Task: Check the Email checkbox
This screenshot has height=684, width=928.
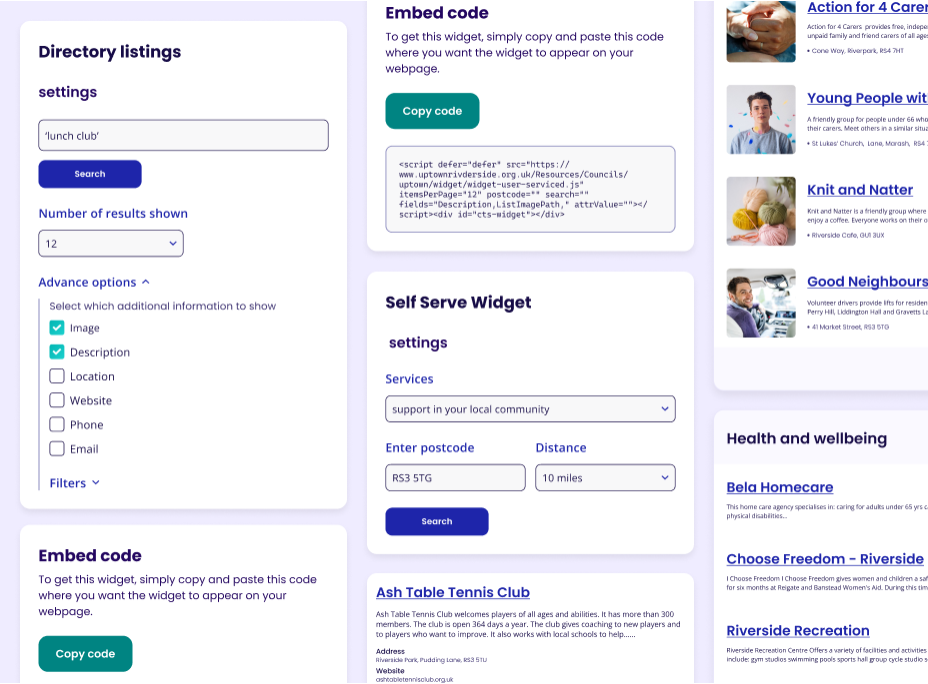Action: 57,448
